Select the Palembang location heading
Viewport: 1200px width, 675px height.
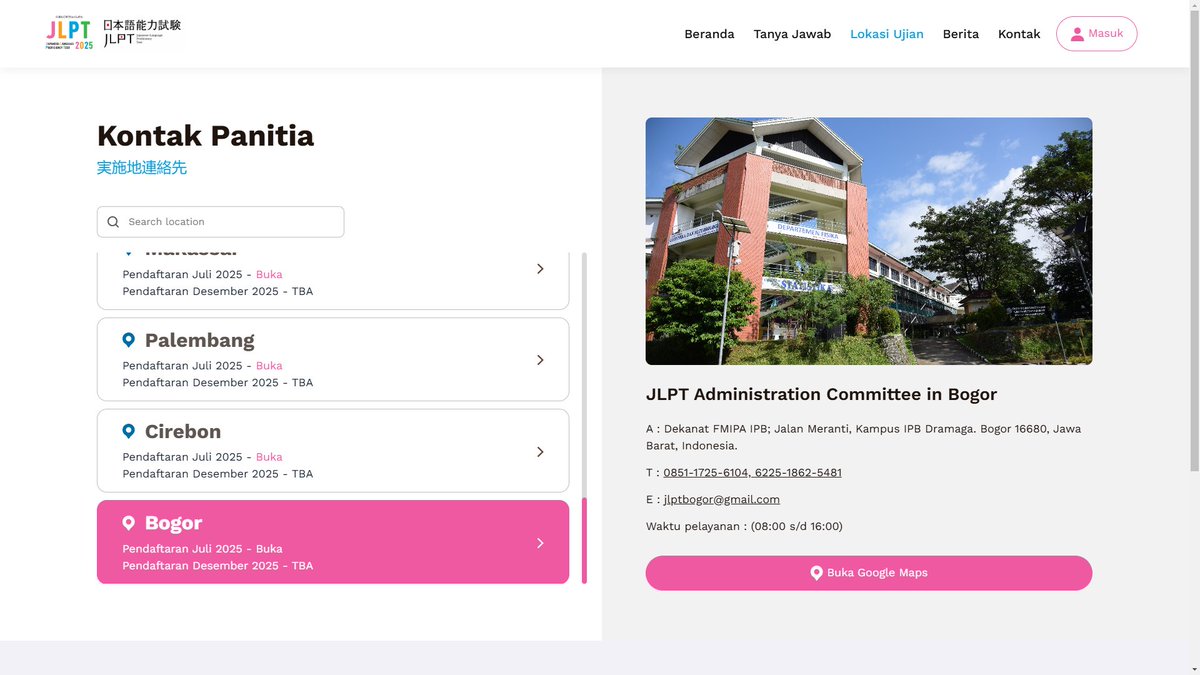click(x=199, y=340)
